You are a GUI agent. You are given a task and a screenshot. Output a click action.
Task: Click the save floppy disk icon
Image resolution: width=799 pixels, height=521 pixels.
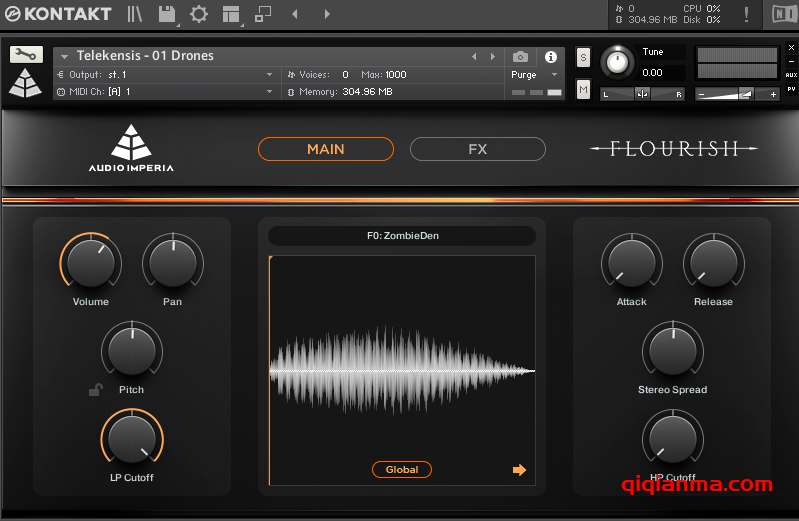click(167, 14)
